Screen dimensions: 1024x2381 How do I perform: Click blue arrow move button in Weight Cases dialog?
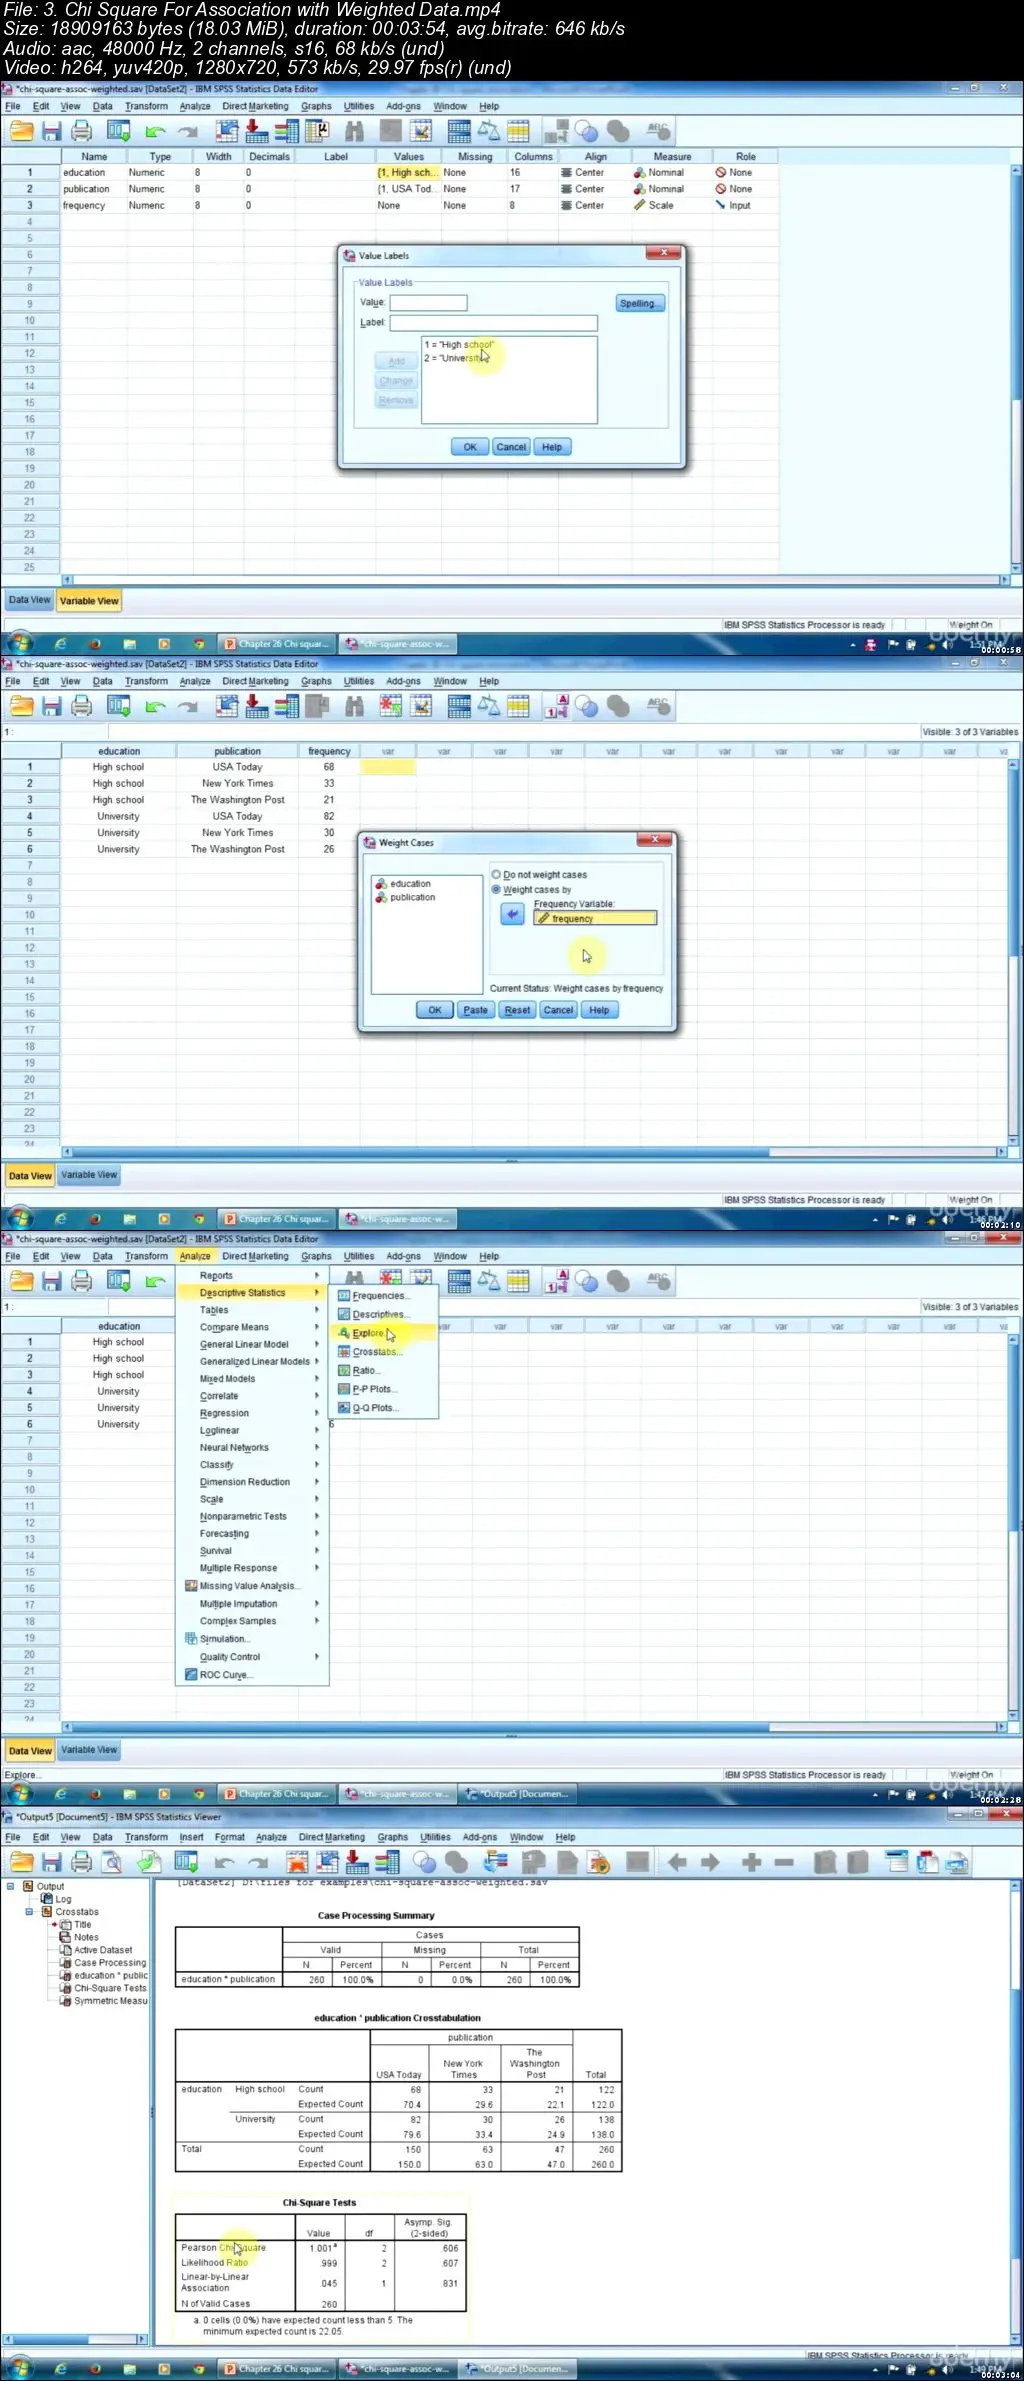(512, 914)
